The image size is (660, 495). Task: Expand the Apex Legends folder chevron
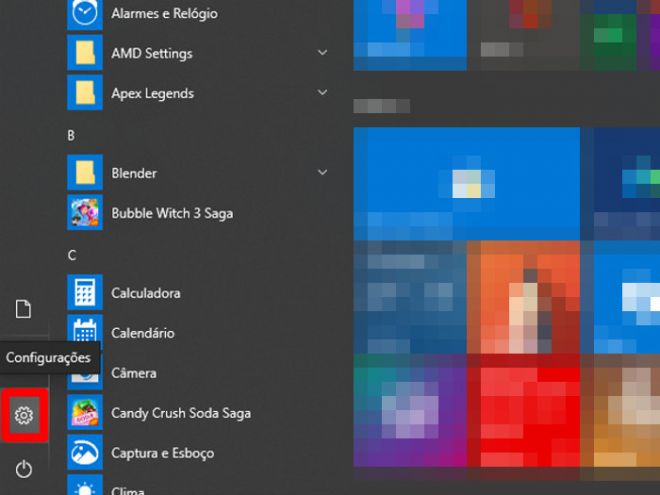tap(322, 93)
